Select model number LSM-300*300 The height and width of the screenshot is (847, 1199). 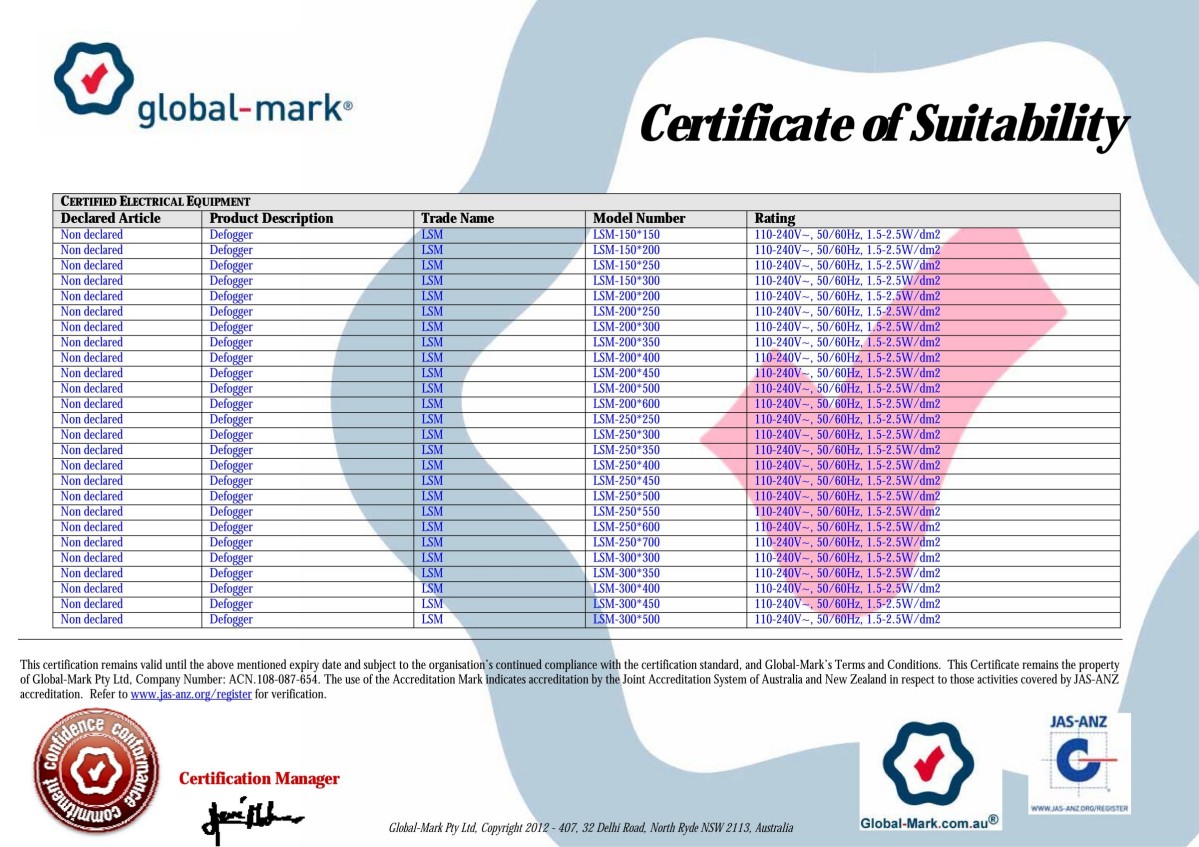[626, 557]
